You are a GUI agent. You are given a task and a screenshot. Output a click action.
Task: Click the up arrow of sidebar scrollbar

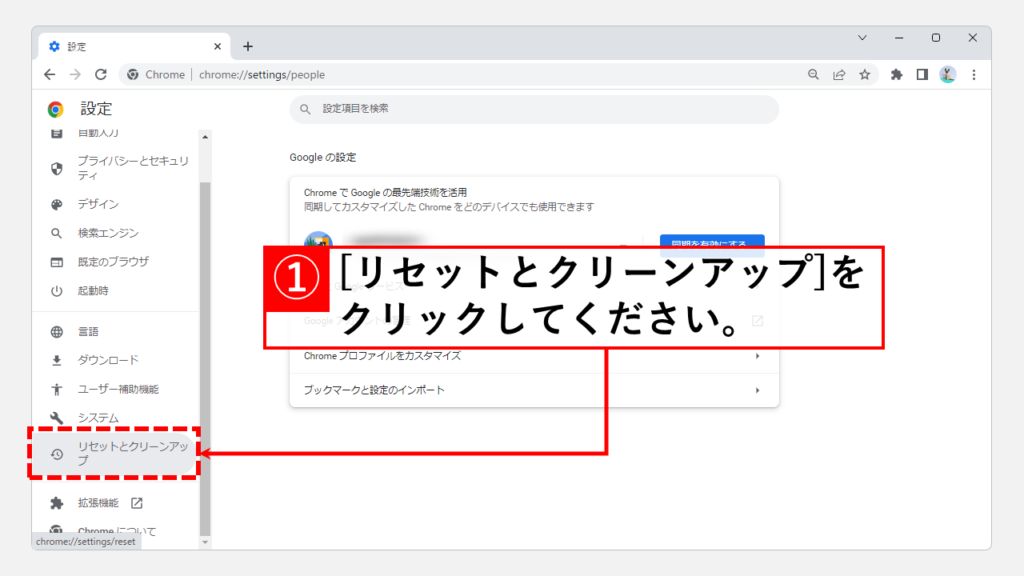(x=205, y=136)
